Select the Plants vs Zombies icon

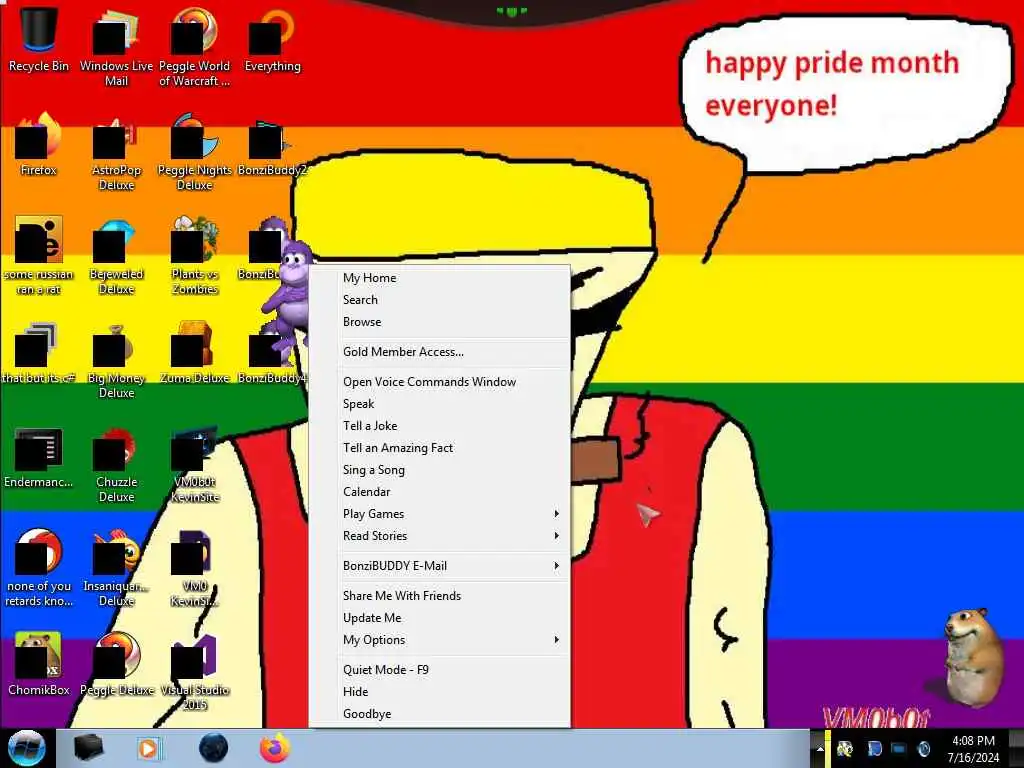pos(195,255)
